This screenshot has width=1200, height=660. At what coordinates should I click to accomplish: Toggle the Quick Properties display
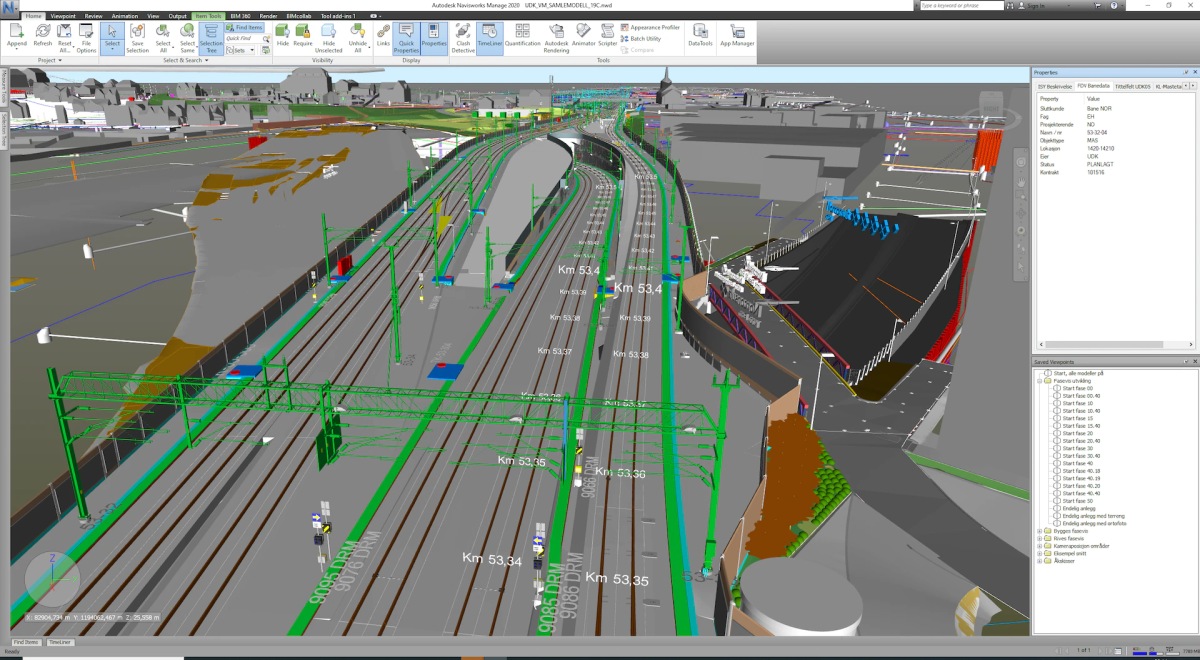pyautogui.click(x=406, y=37)
